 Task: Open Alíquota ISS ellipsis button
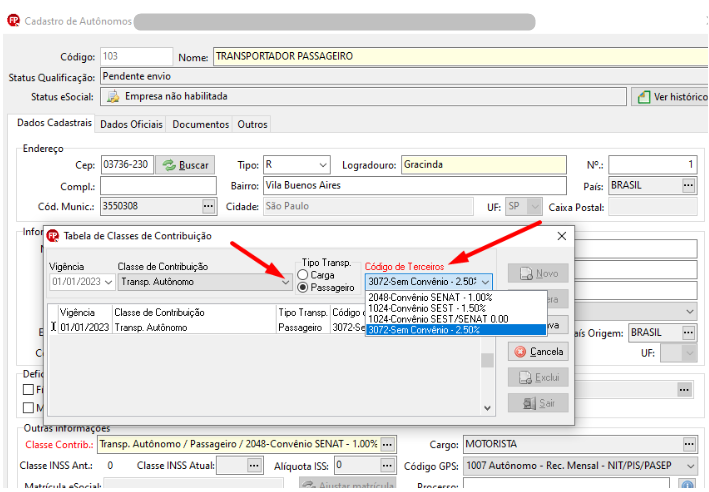coord(387,465)
